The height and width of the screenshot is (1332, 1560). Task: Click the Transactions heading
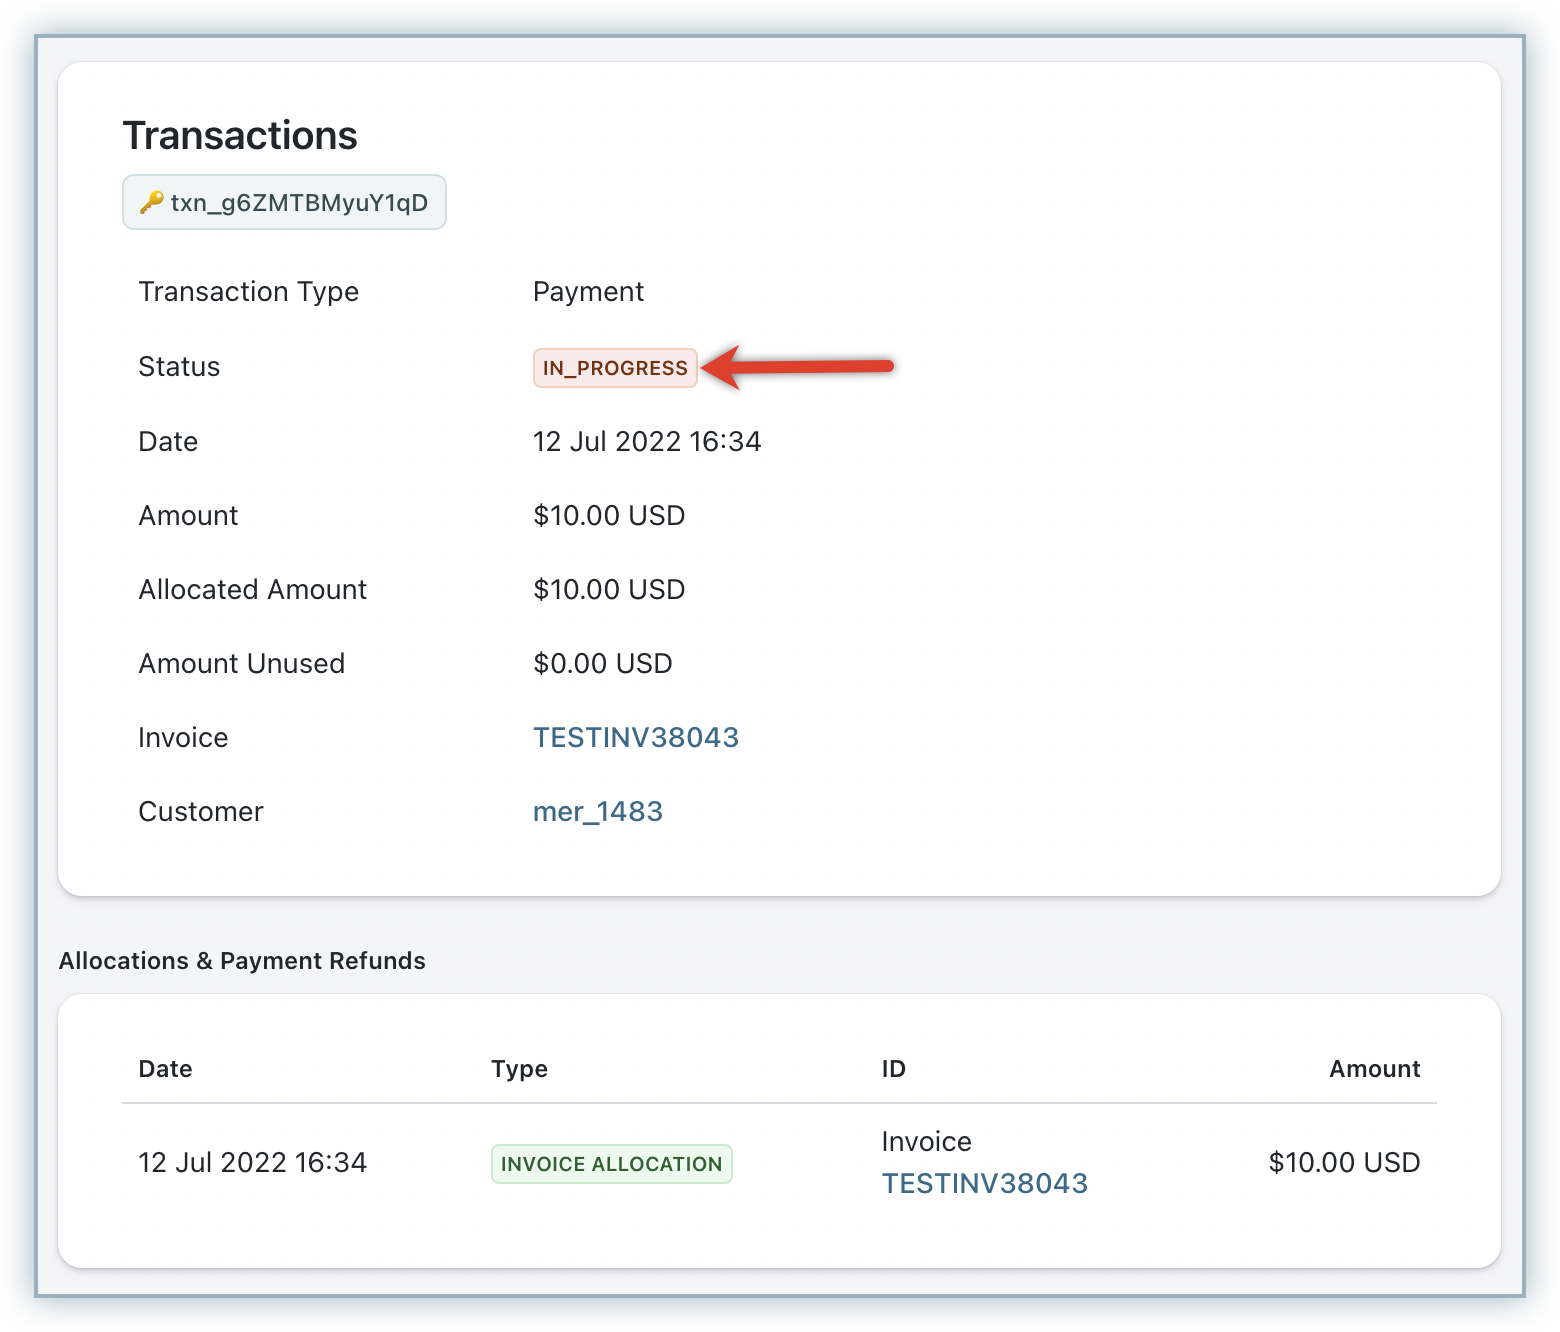[240, 136]
